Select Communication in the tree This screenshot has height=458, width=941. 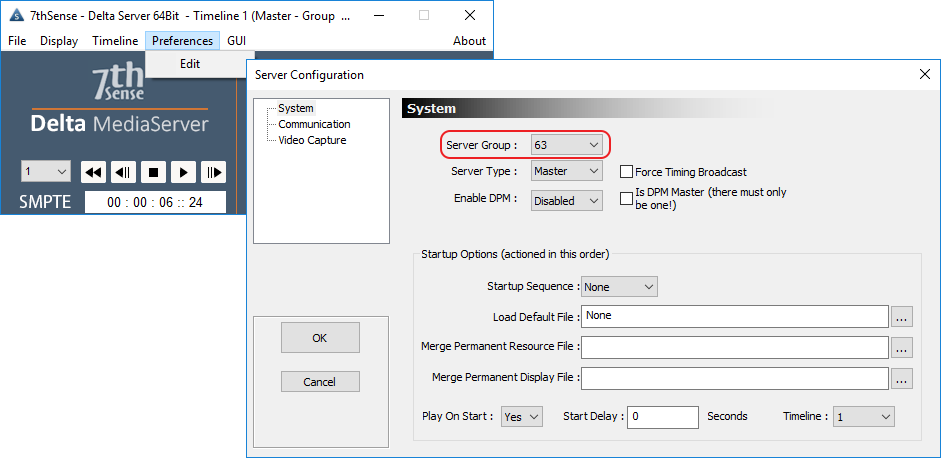coord(314,124)
